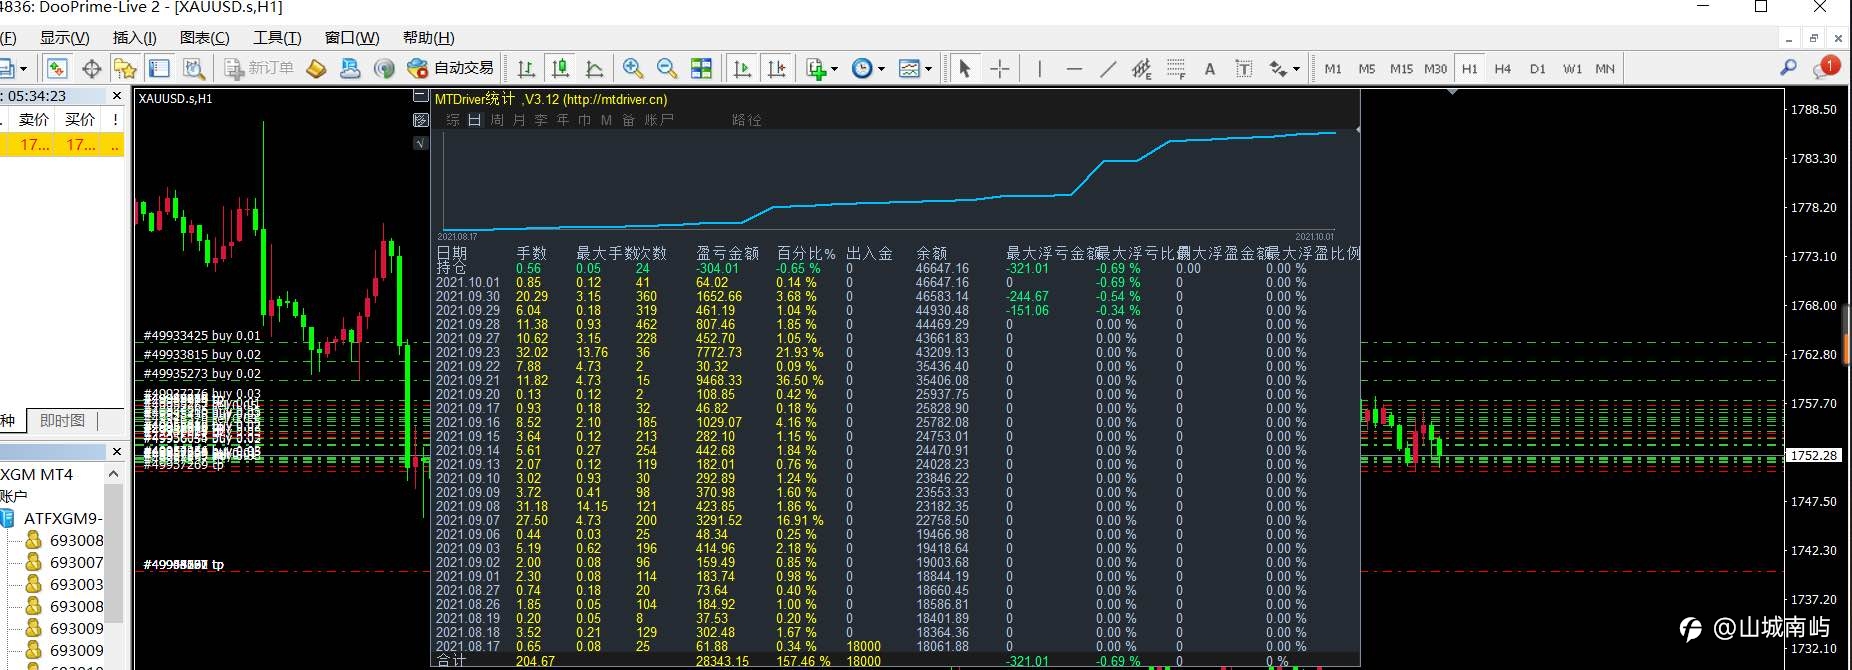This screenshot has height=670, width=1852.
Task: Switch to M30 timeframe
Action: [x=1435, y=68]
